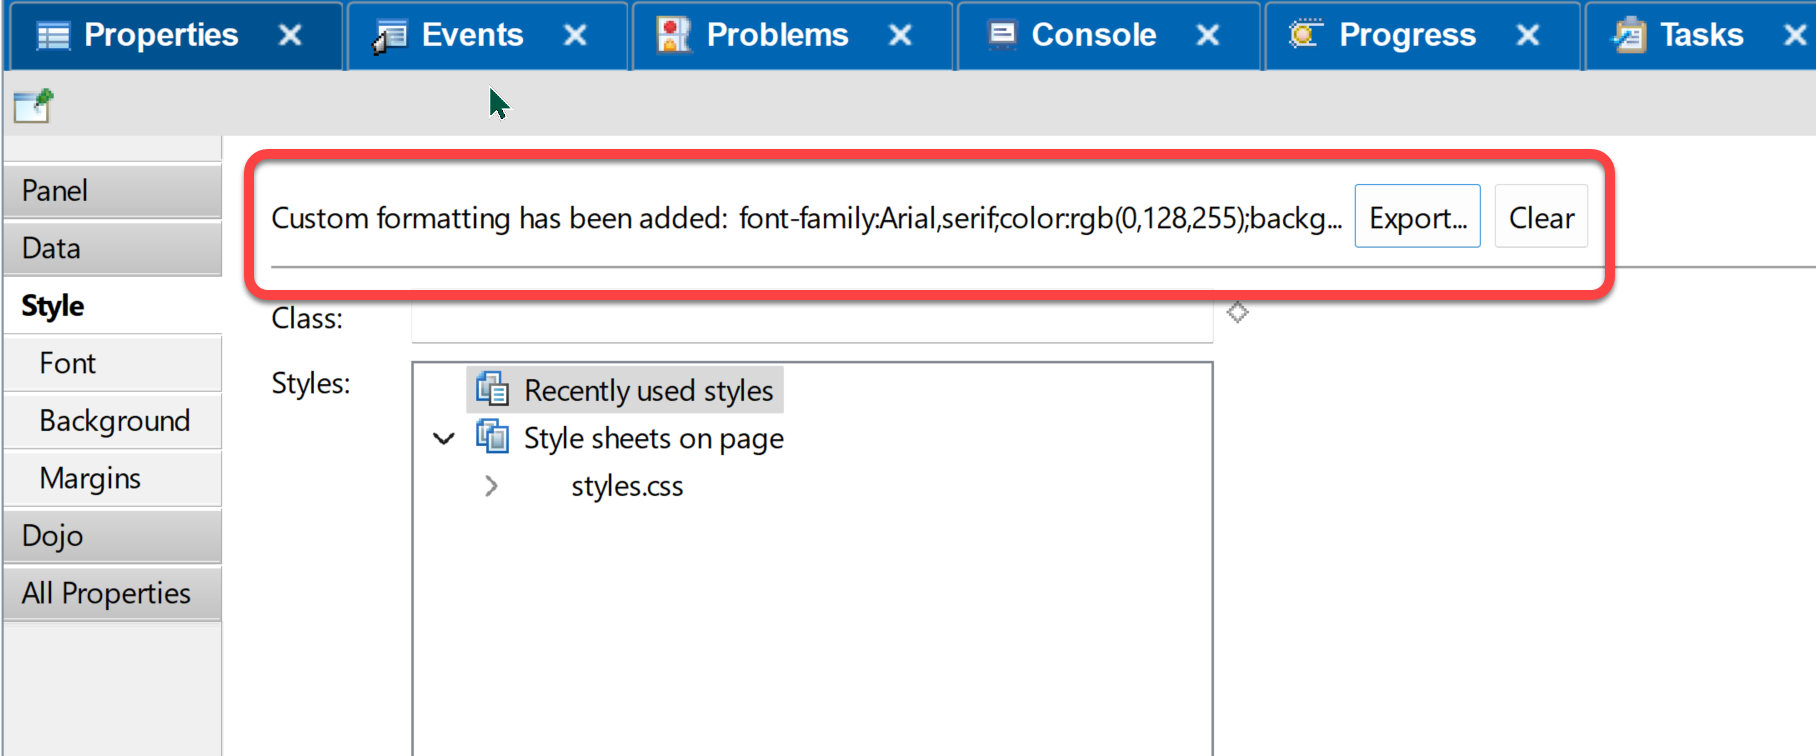Close the Progress tab

[x=1527, y=36]
